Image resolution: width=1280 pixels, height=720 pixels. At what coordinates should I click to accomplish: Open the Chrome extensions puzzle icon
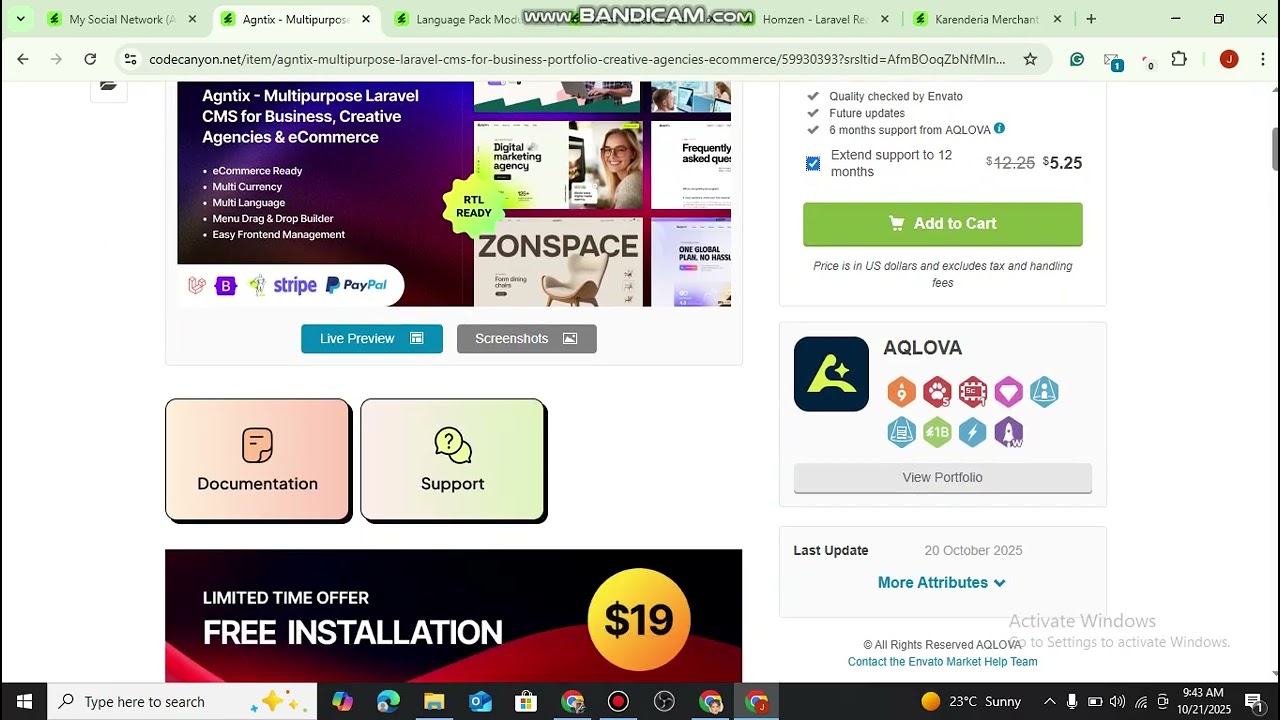point(1179,59)
